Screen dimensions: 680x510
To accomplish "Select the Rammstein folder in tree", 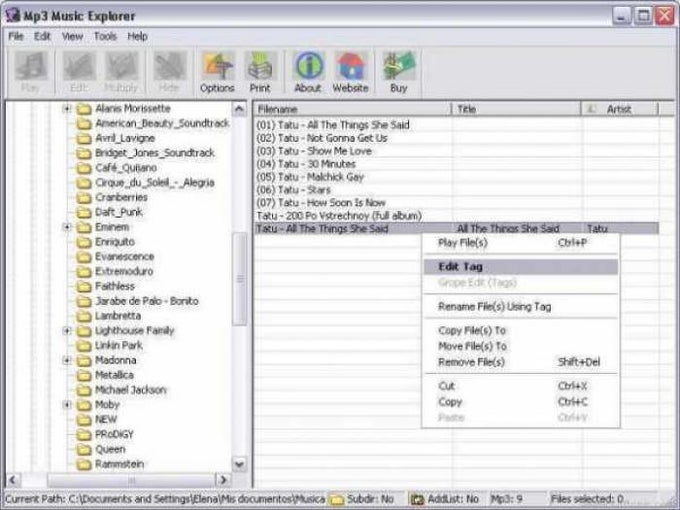I will [119, 464].
